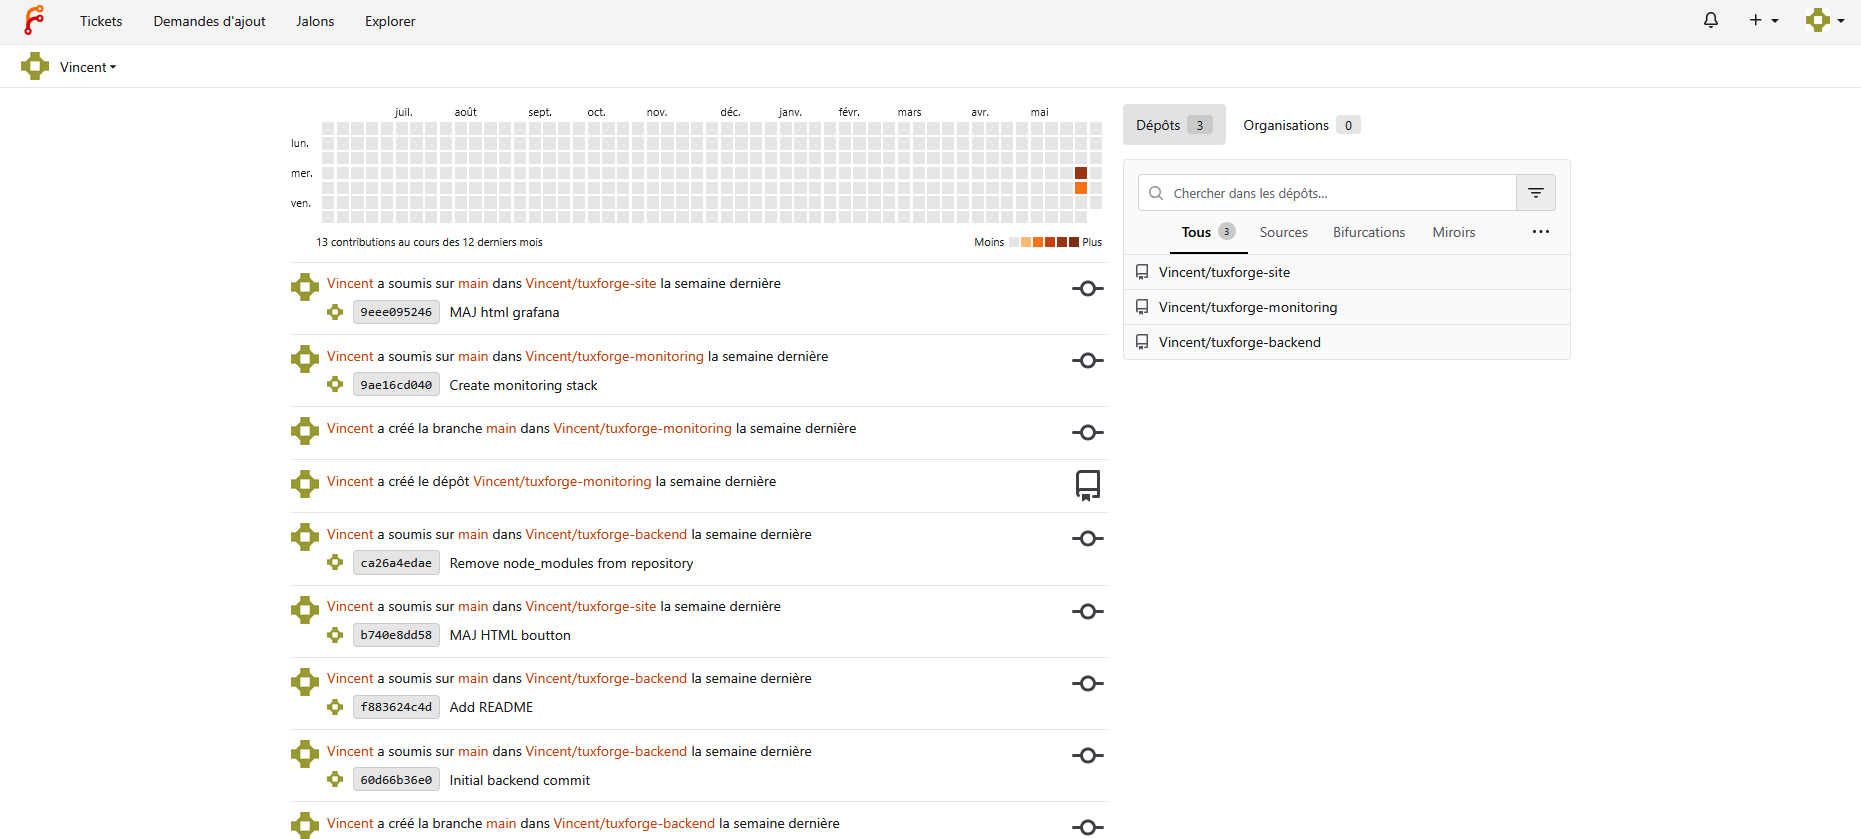Image resolution: width=1861 pixels, height=839 pixels.
Task: Open the three-dots more filter menu
Action: click(1541, 232)
